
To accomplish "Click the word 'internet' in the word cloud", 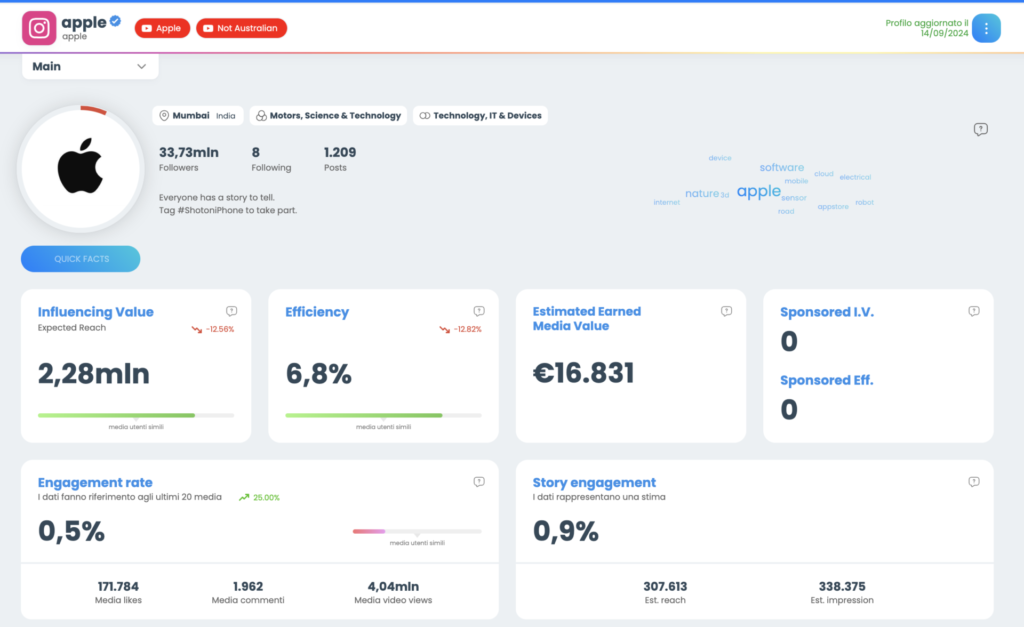I will point(666,202).
